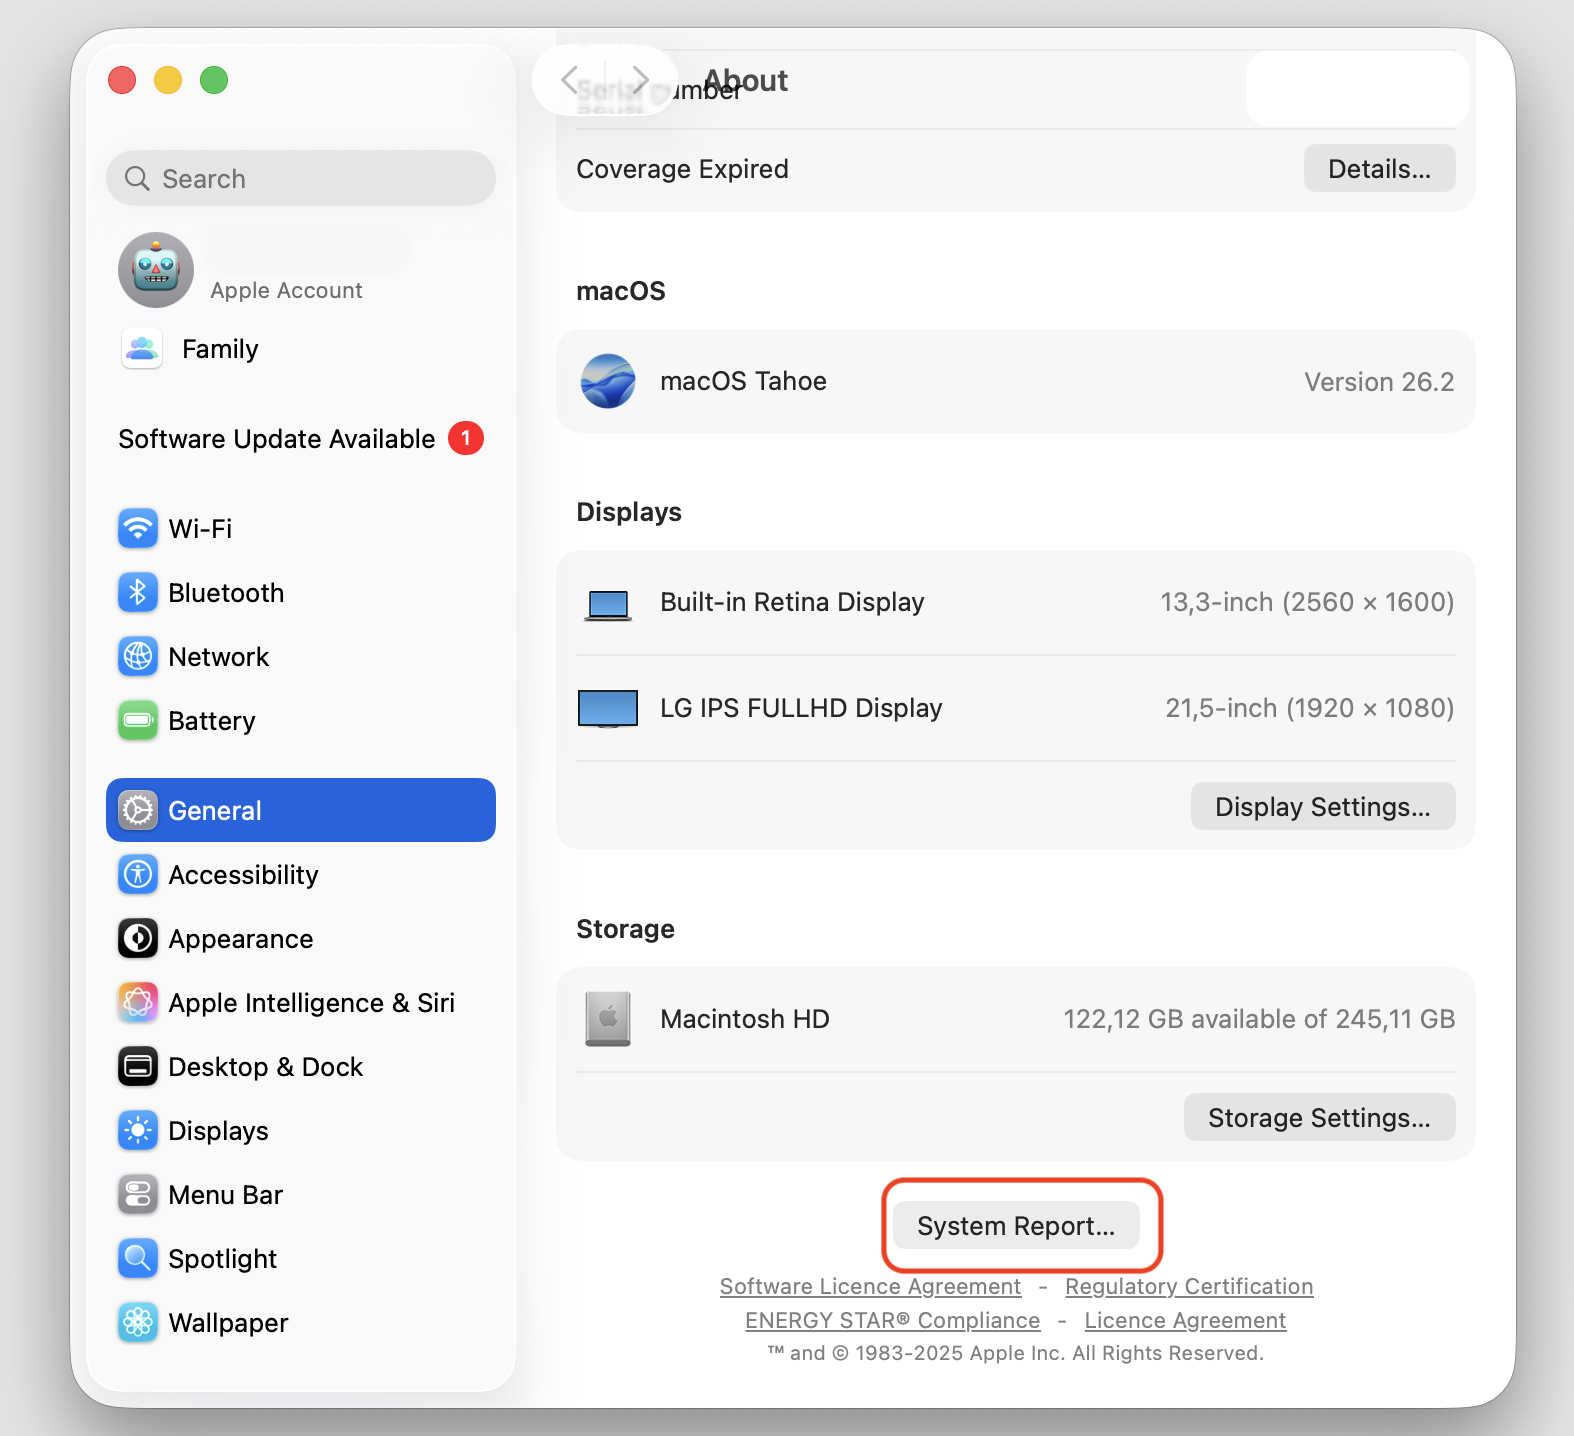Image resolution: width=1574 pixels, height=1436 pixels.
Task: Select the Appearance label in sidebar
Action: click(241, 939)
